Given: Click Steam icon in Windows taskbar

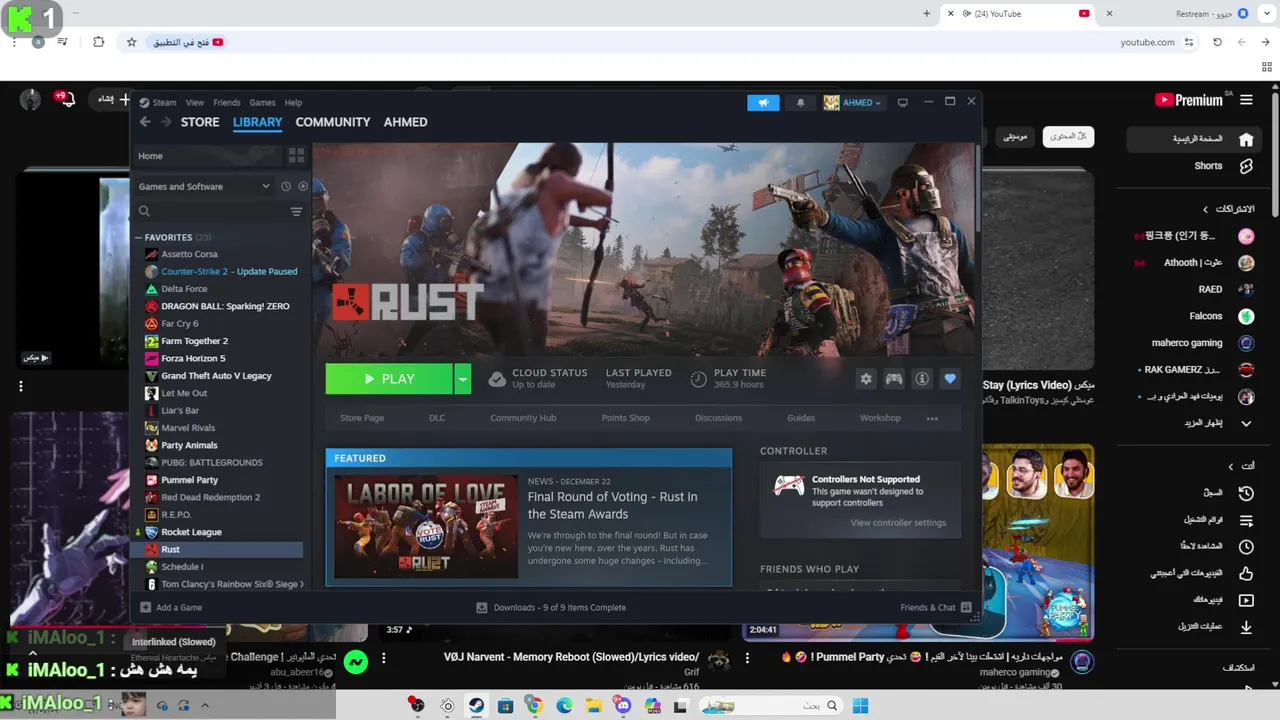Looking at the screenshot, I should 476,706.
